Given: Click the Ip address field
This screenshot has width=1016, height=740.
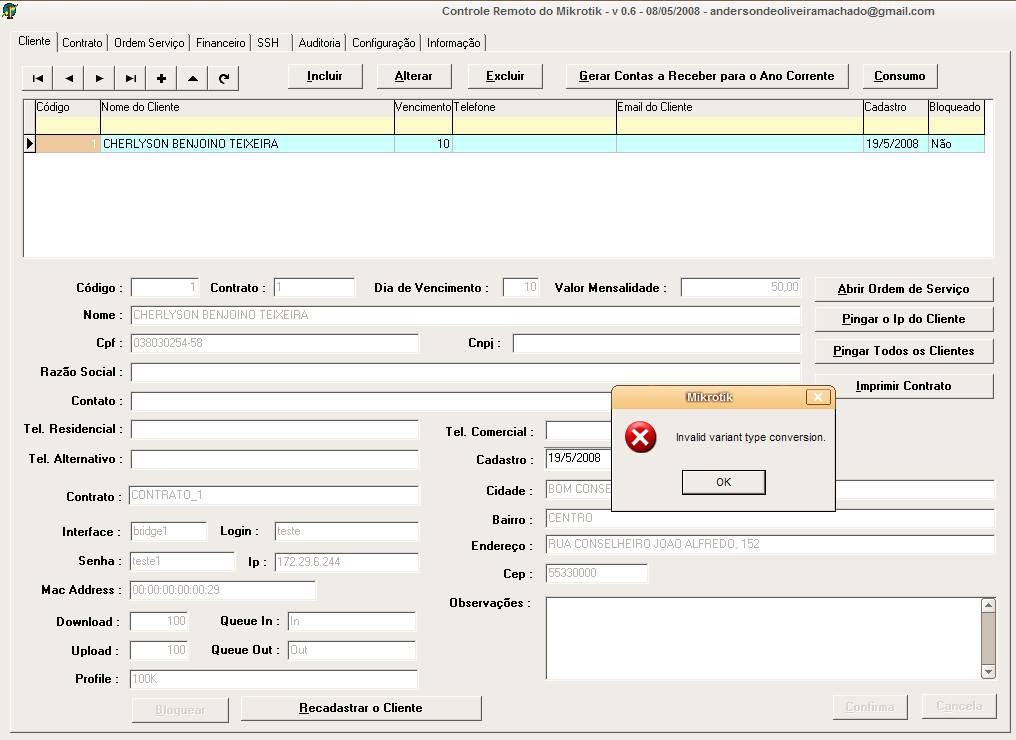Looking at the screenshot, I should (347, 562).
